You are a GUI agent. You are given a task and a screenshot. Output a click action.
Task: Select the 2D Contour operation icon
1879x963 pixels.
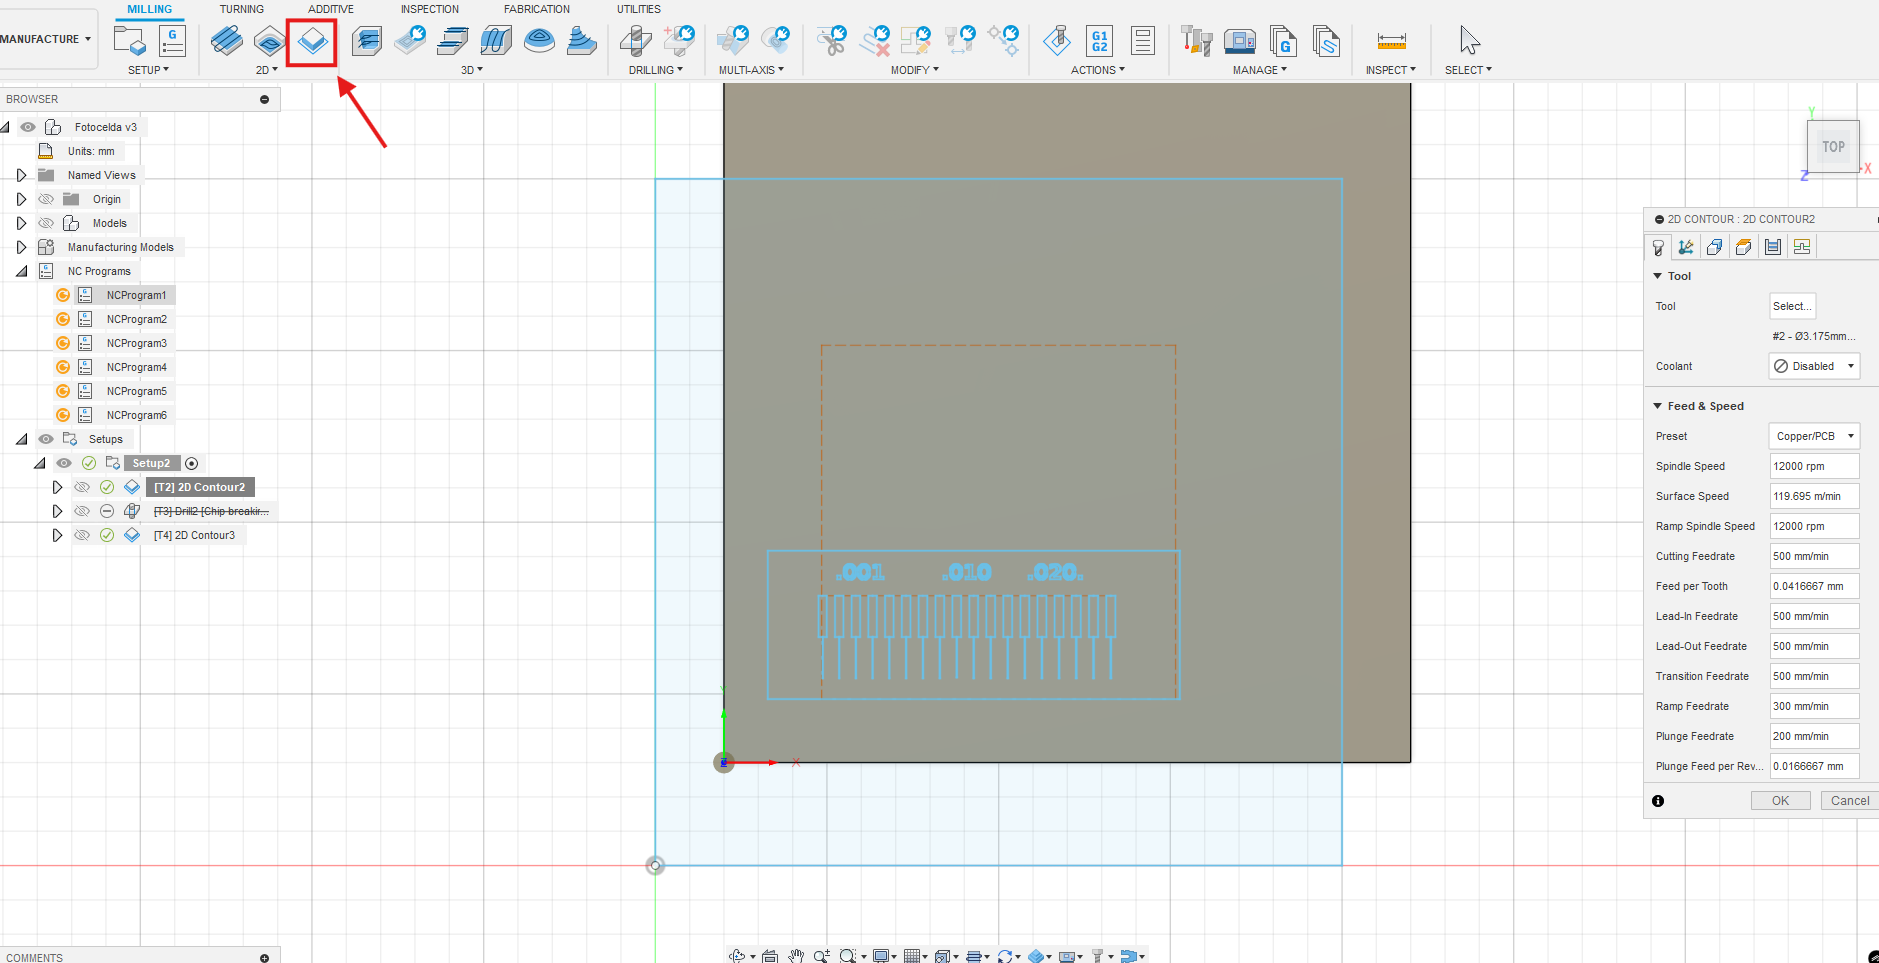(312, 42)
